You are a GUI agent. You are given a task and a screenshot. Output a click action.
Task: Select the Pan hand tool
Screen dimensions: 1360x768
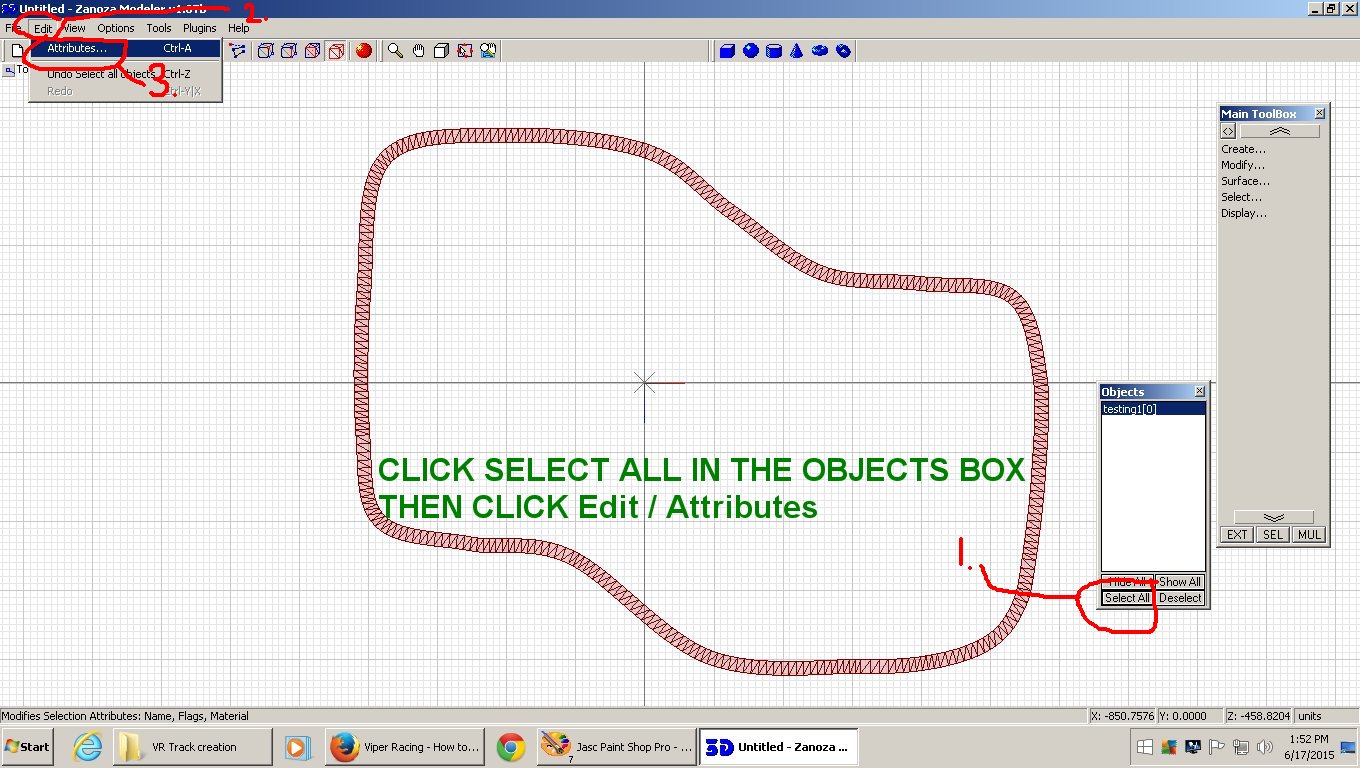tap(419, 50)
